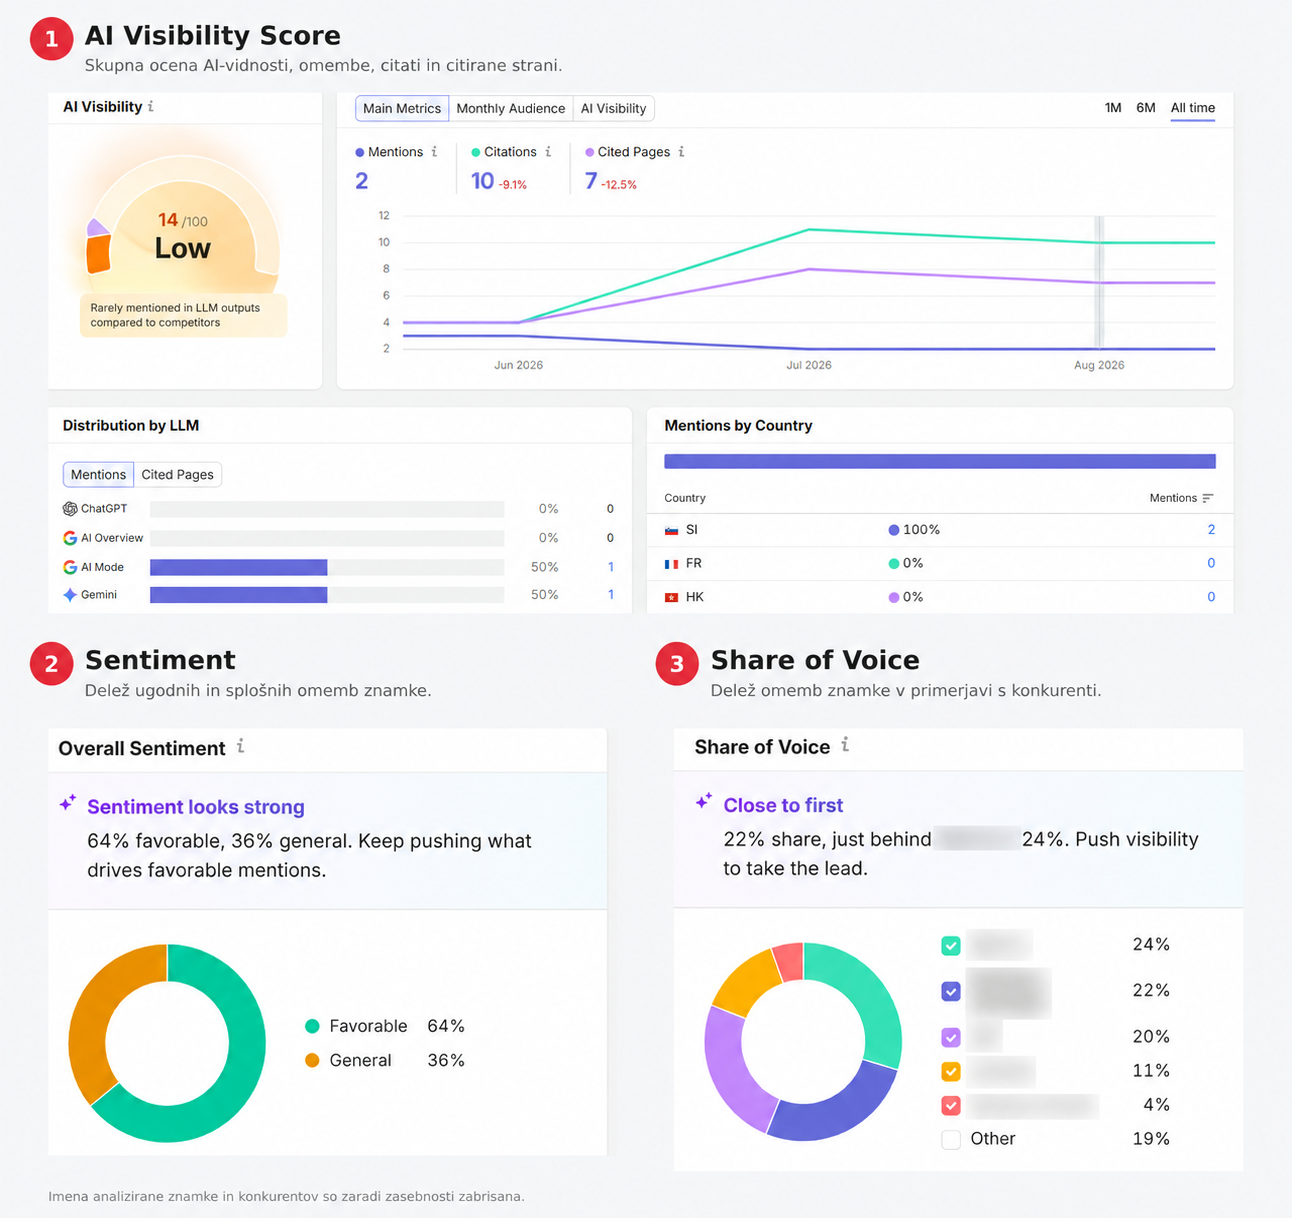Click the Jun 2026 axis label
Viewport: 1292px width, 1218px height.
[x=518, y=365]
